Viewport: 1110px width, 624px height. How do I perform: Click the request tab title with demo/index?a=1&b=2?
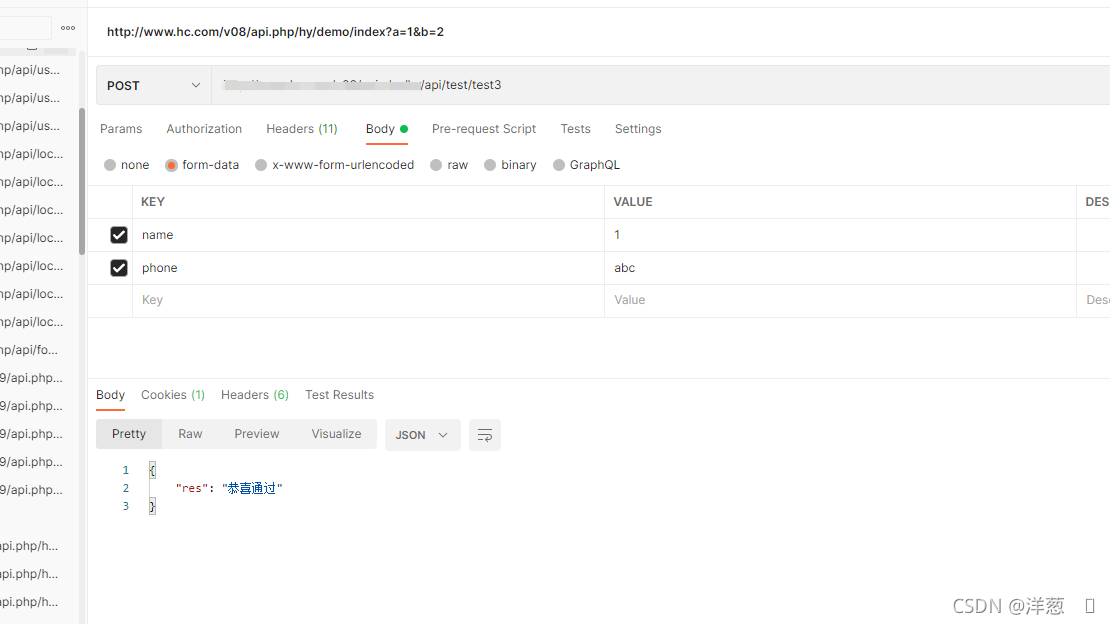coord(275,32)
